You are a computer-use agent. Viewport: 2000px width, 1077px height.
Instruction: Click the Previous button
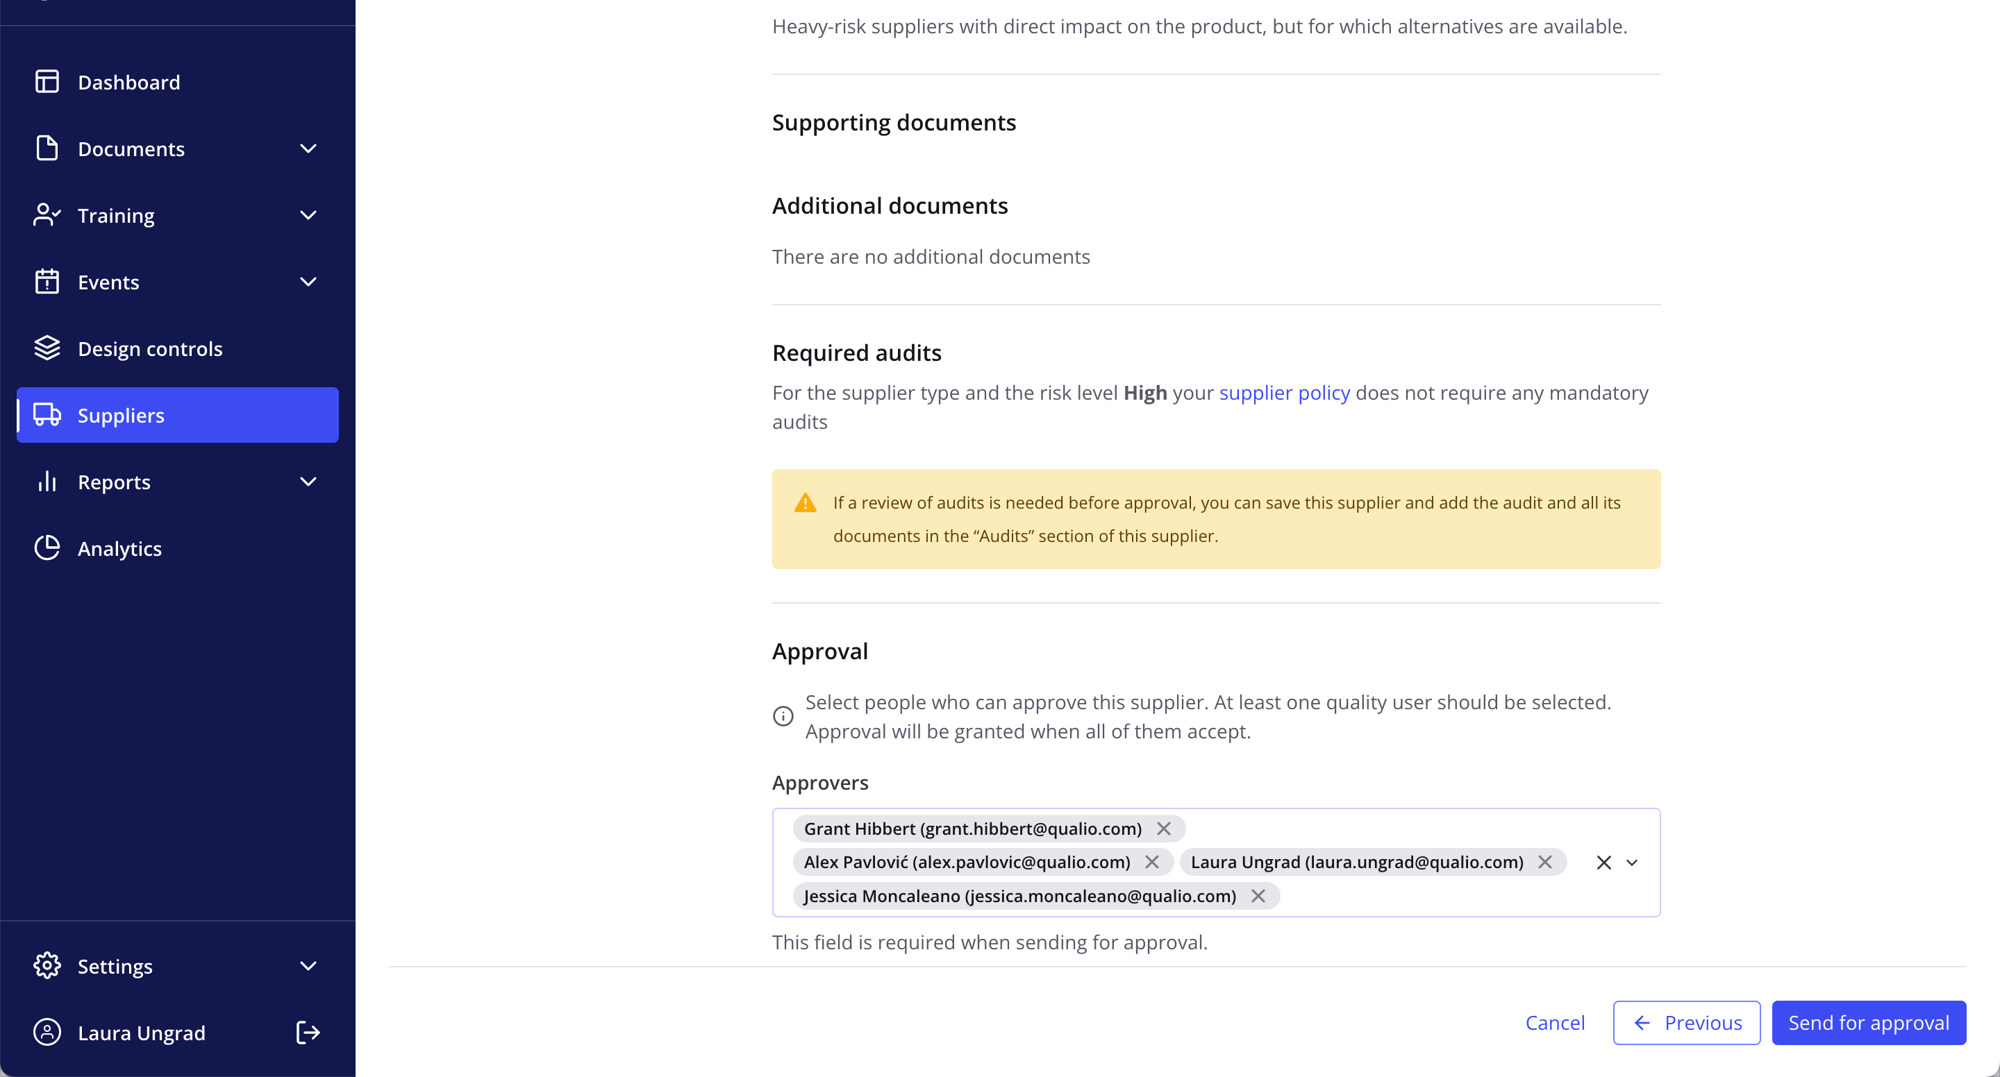click(1687, 1022)
